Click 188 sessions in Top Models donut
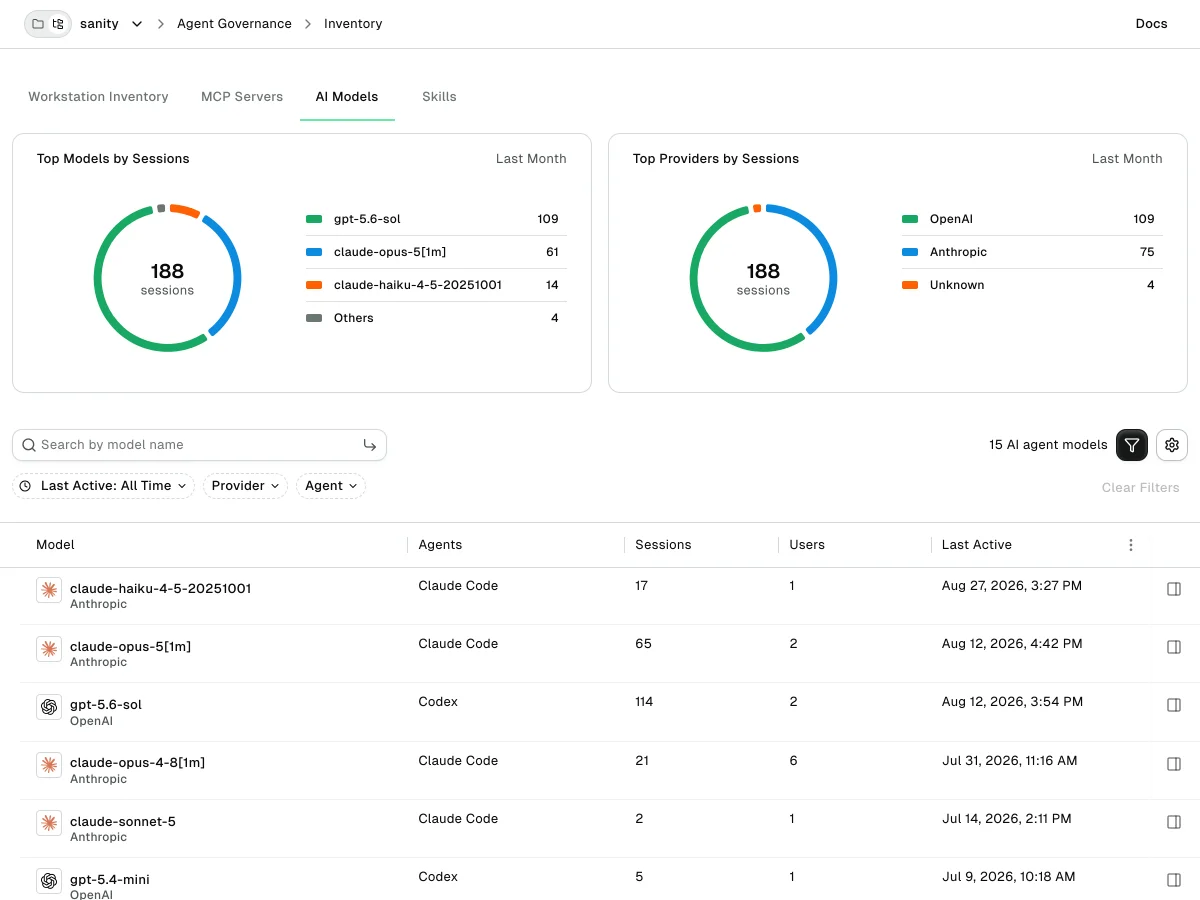Viewport: 1200px width, 900px height. pos(167,279)
